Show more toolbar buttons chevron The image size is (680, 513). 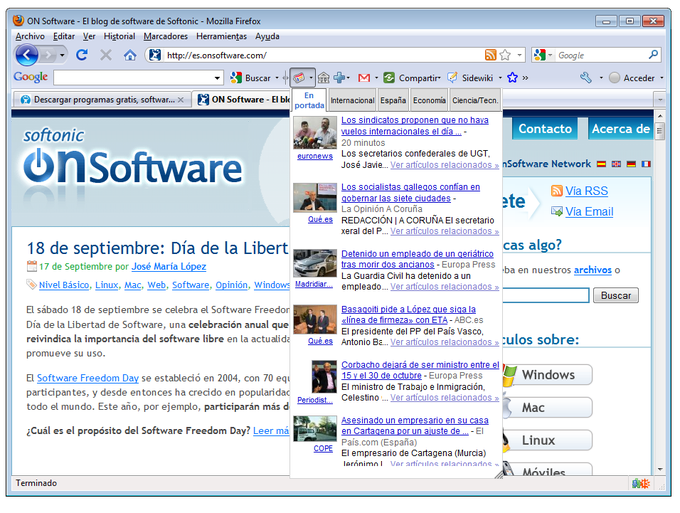525,78
